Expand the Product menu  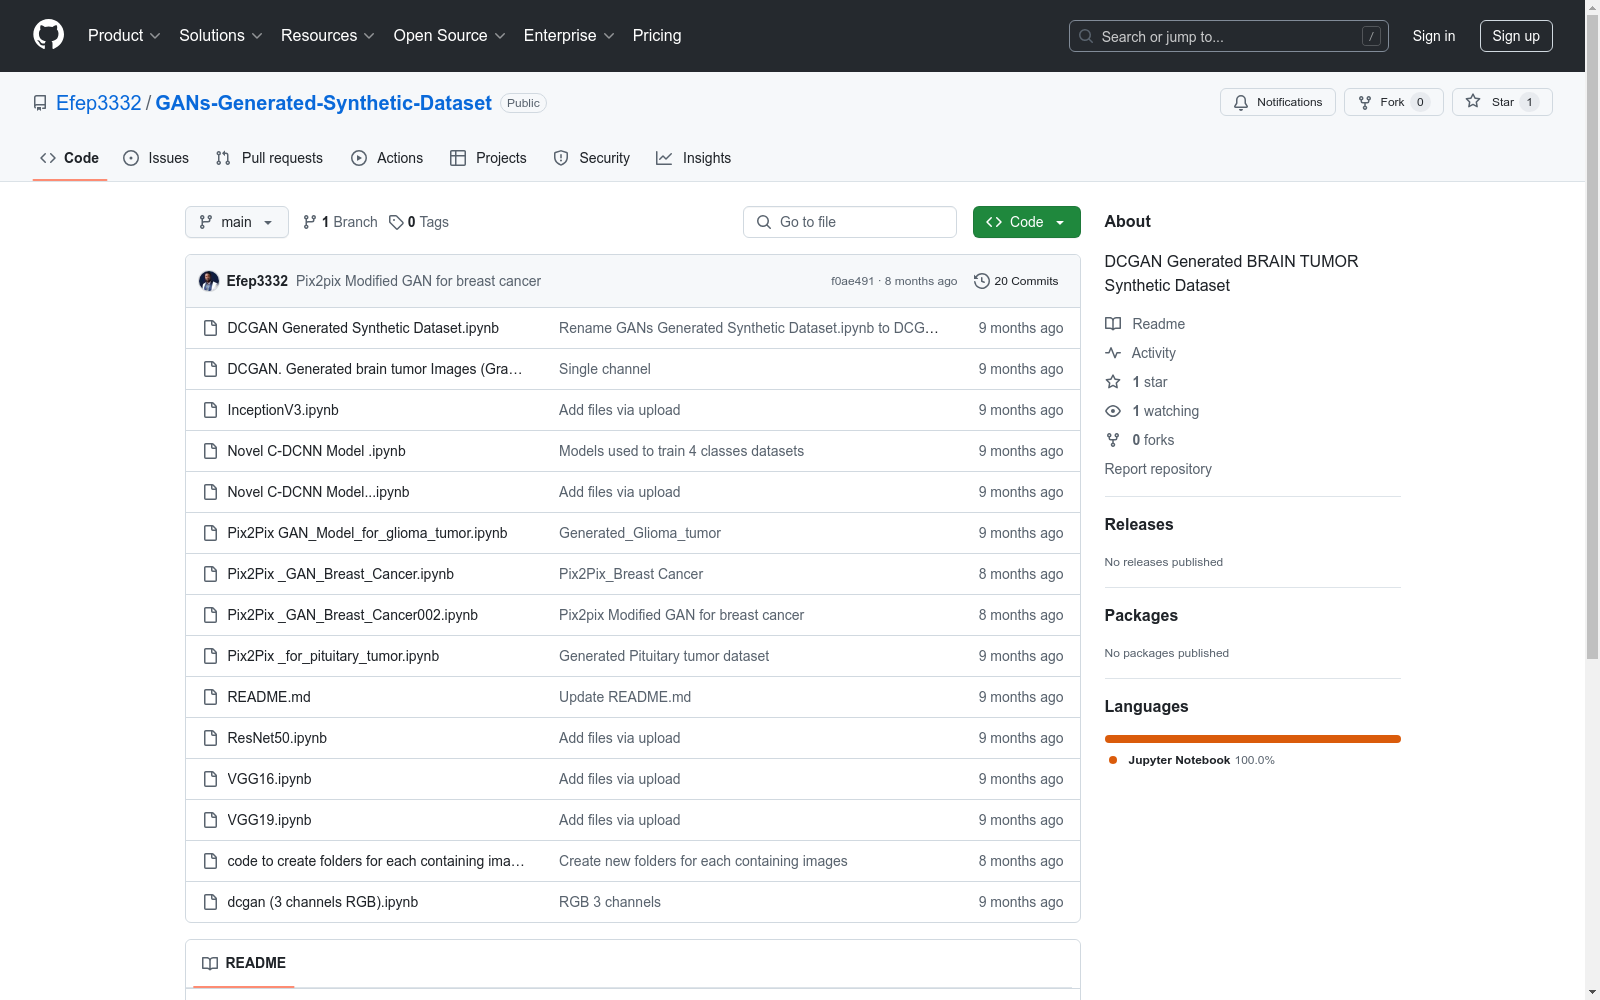pos(124,36)
